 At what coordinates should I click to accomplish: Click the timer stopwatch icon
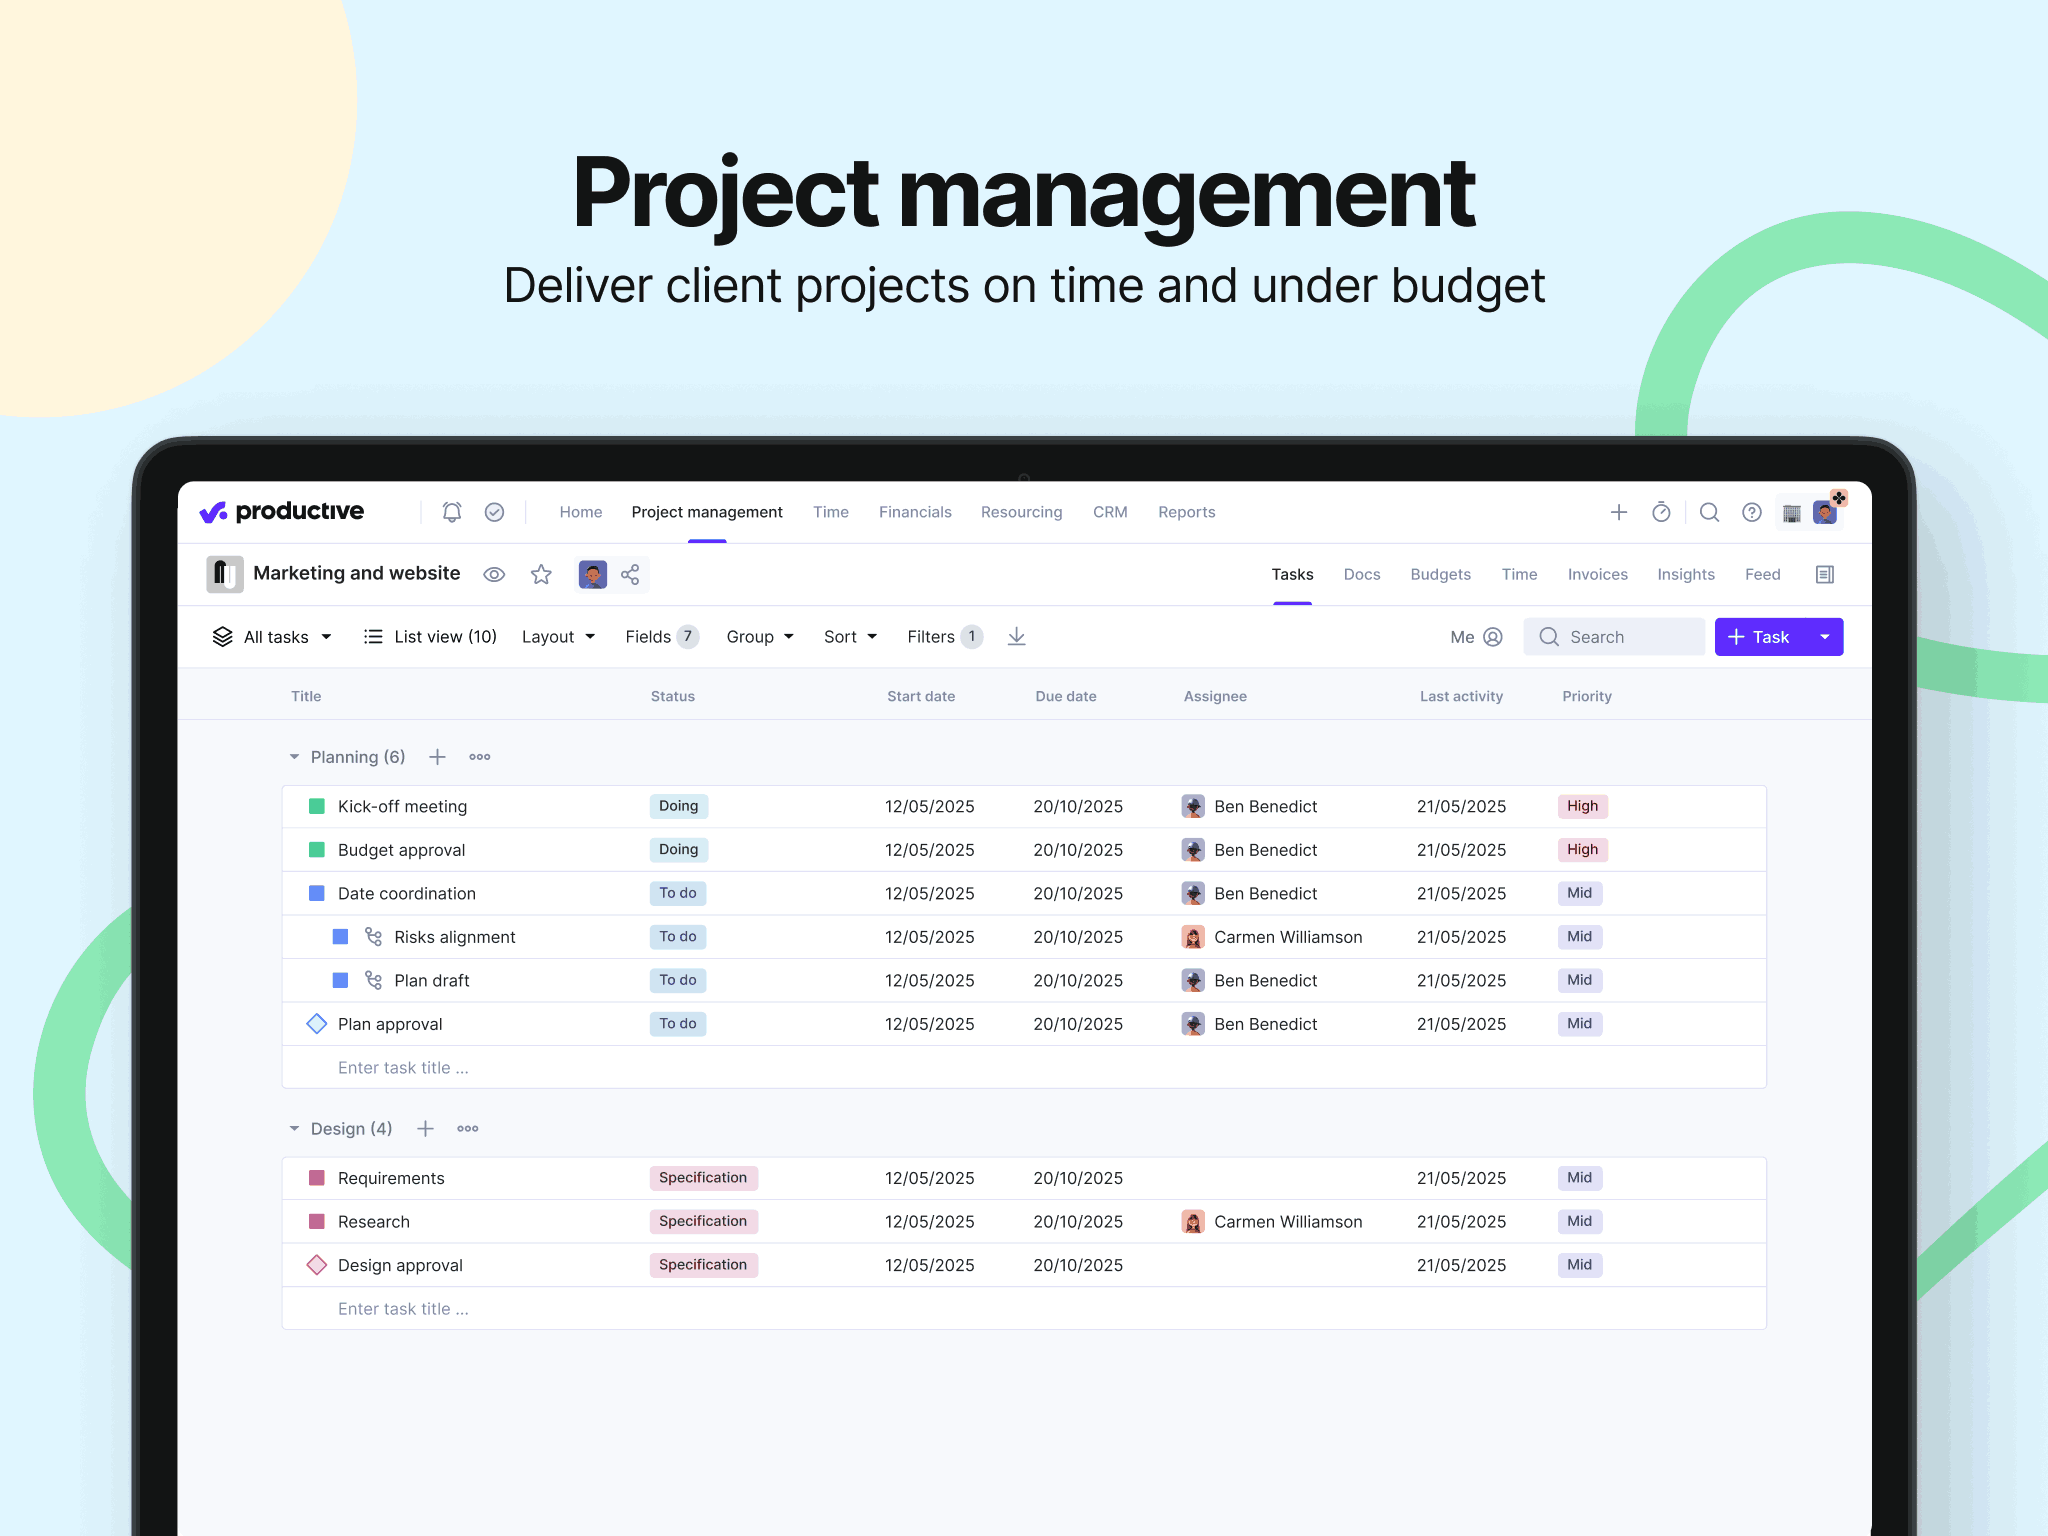[1661, 512]
